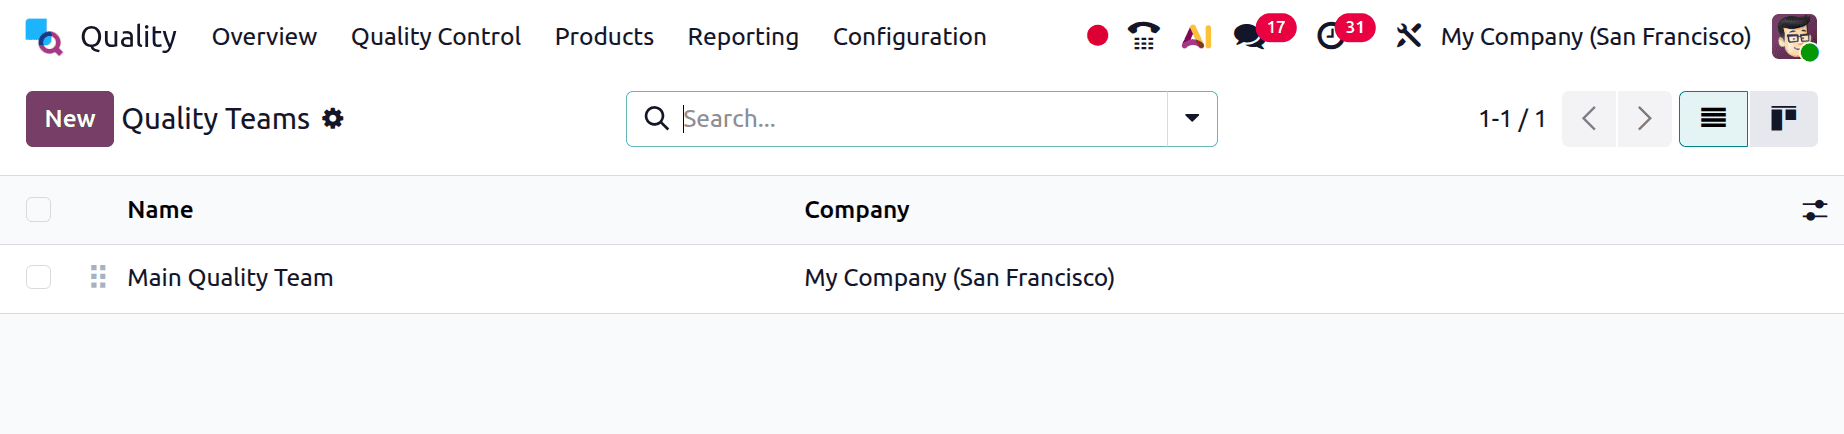The width and height of the screenshot is (1844, 434).
Task: Click the Quality Teams breadcrumb title
Action: pos(216,119)
